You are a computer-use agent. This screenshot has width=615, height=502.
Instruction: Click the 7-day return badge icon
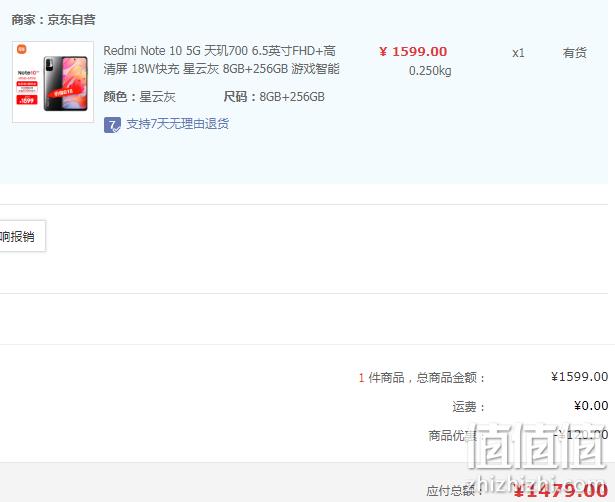(112, 125)
